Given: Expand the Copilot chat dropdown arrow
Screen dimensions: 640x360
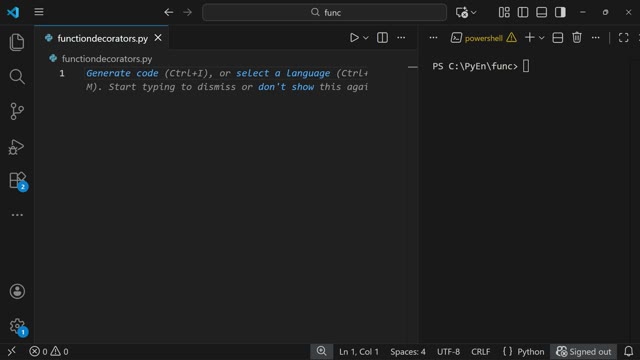Looking at the screenshot, I should (474, 12).
